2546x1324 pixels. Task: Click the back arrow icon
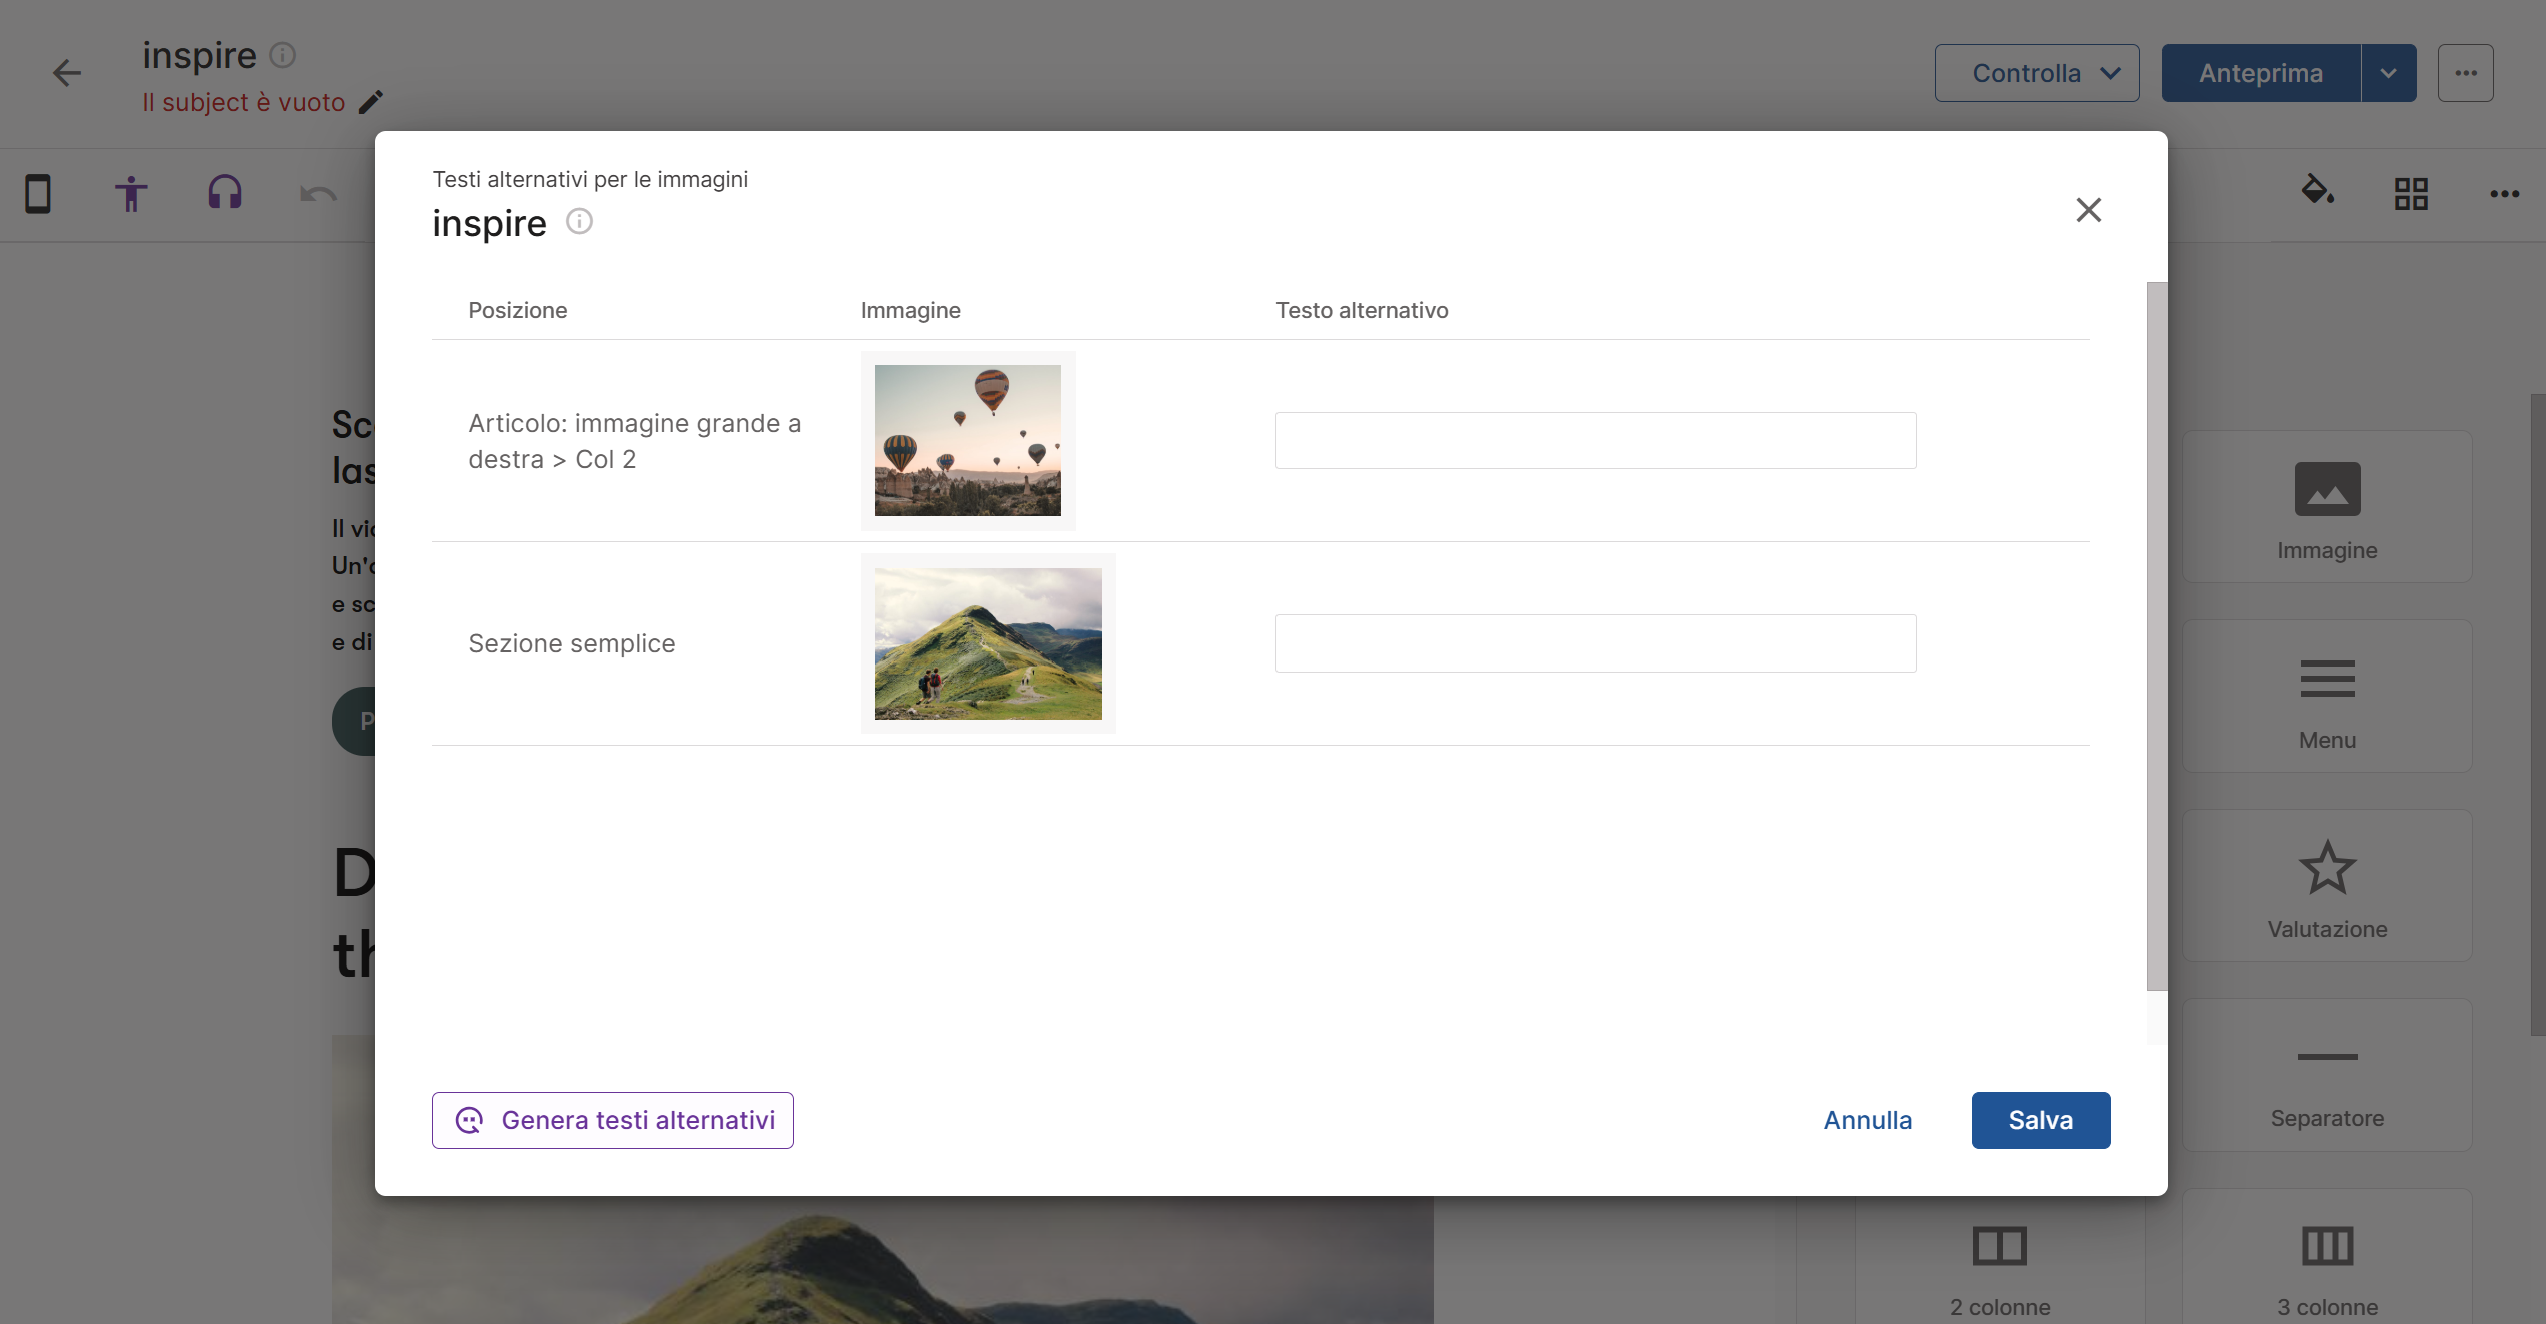point(66,73)
